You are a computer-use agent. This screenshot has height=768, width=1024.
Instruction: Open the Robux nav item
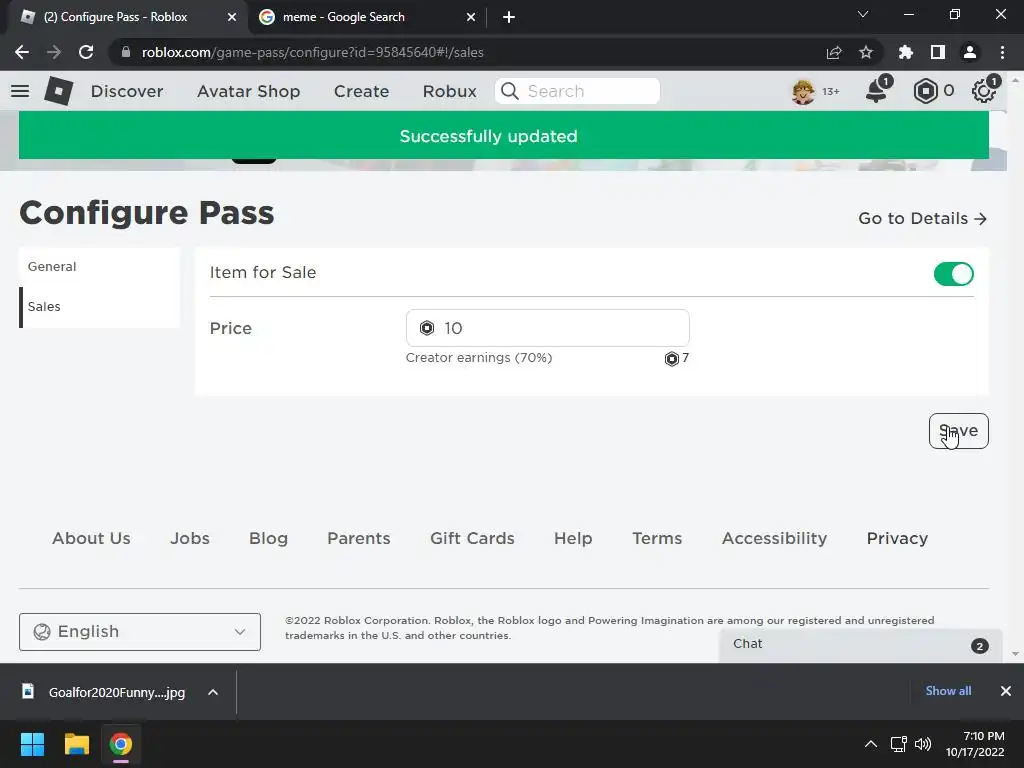coord(449,91)
